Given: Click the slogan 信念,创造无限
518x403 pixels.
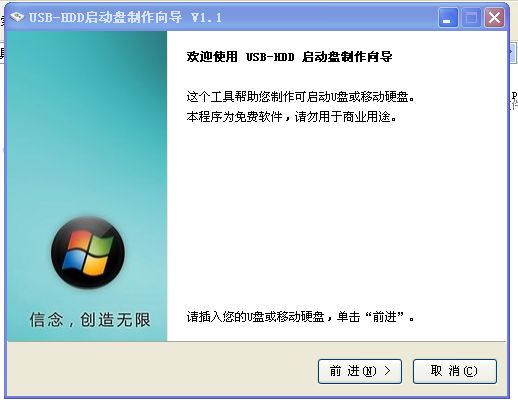Looking at the screenshot, I should tap(90, 319).
